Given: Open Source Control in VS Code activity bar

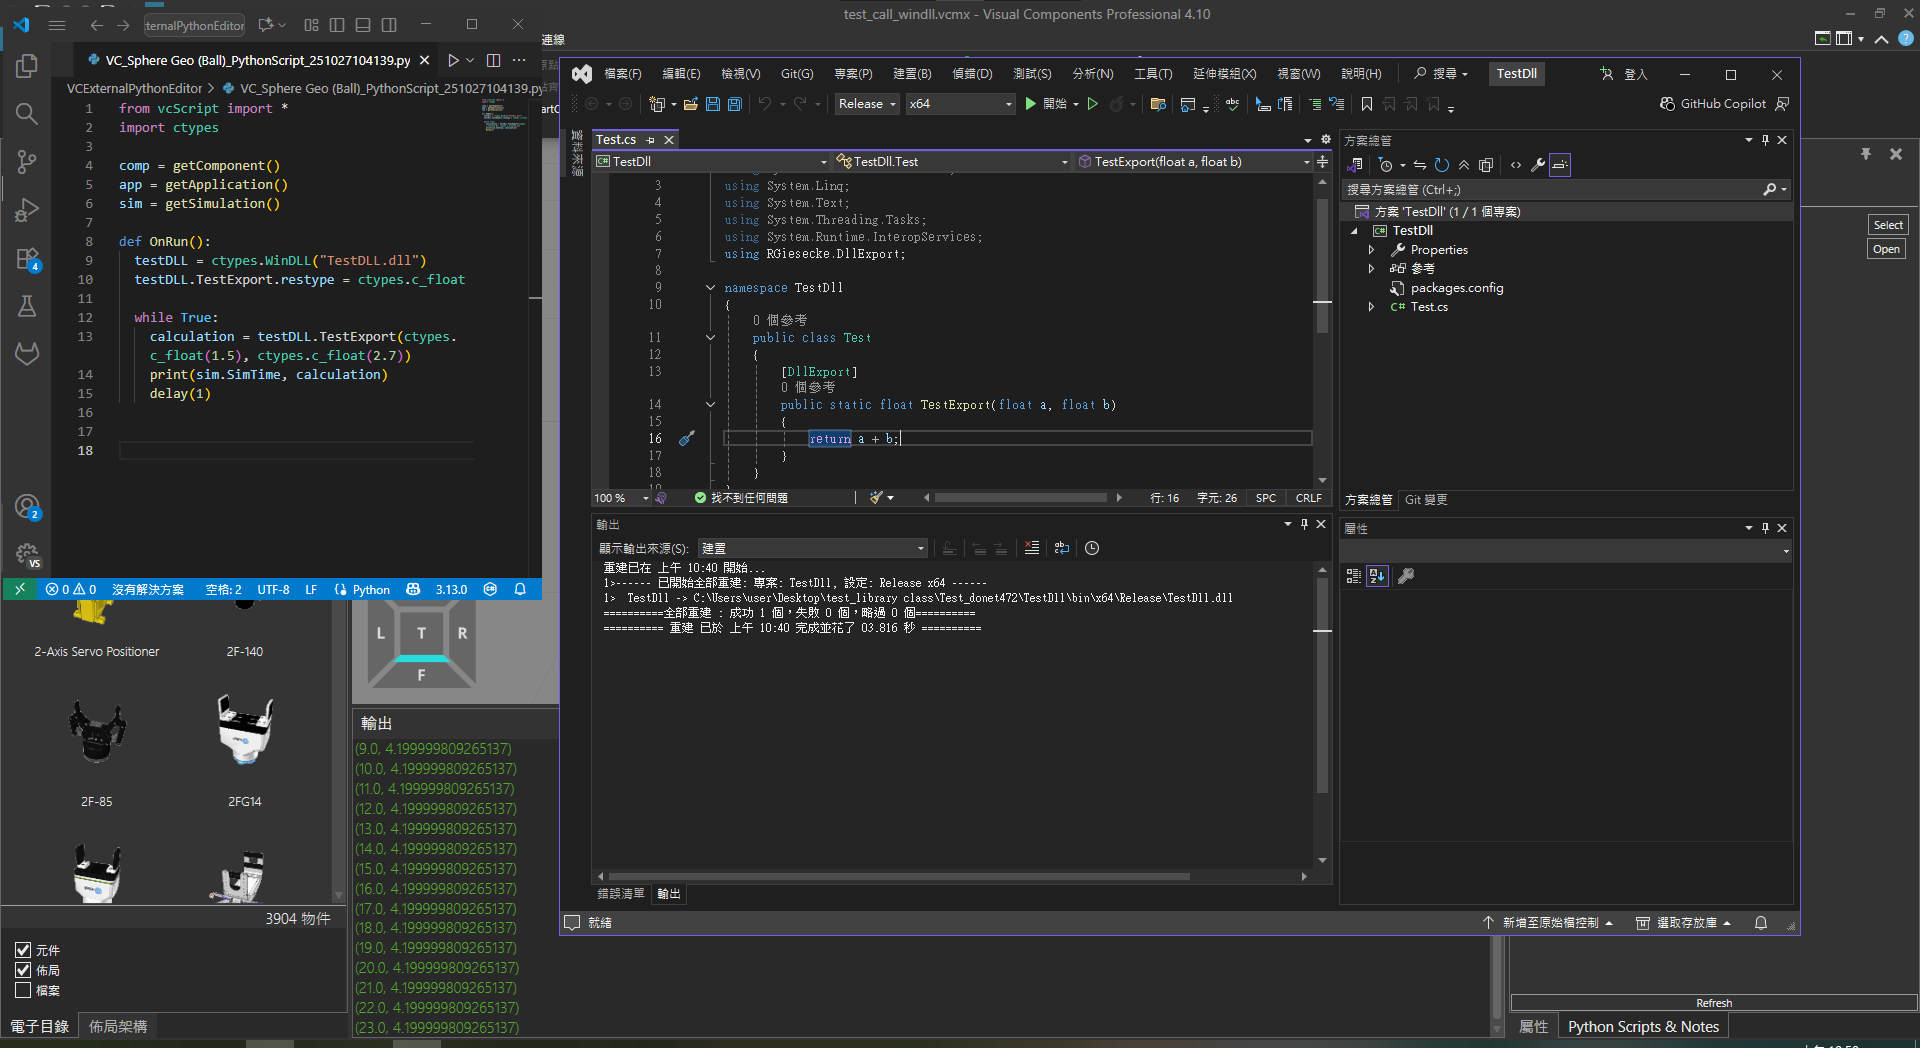Looking at the screenshot, I should 27,161.
